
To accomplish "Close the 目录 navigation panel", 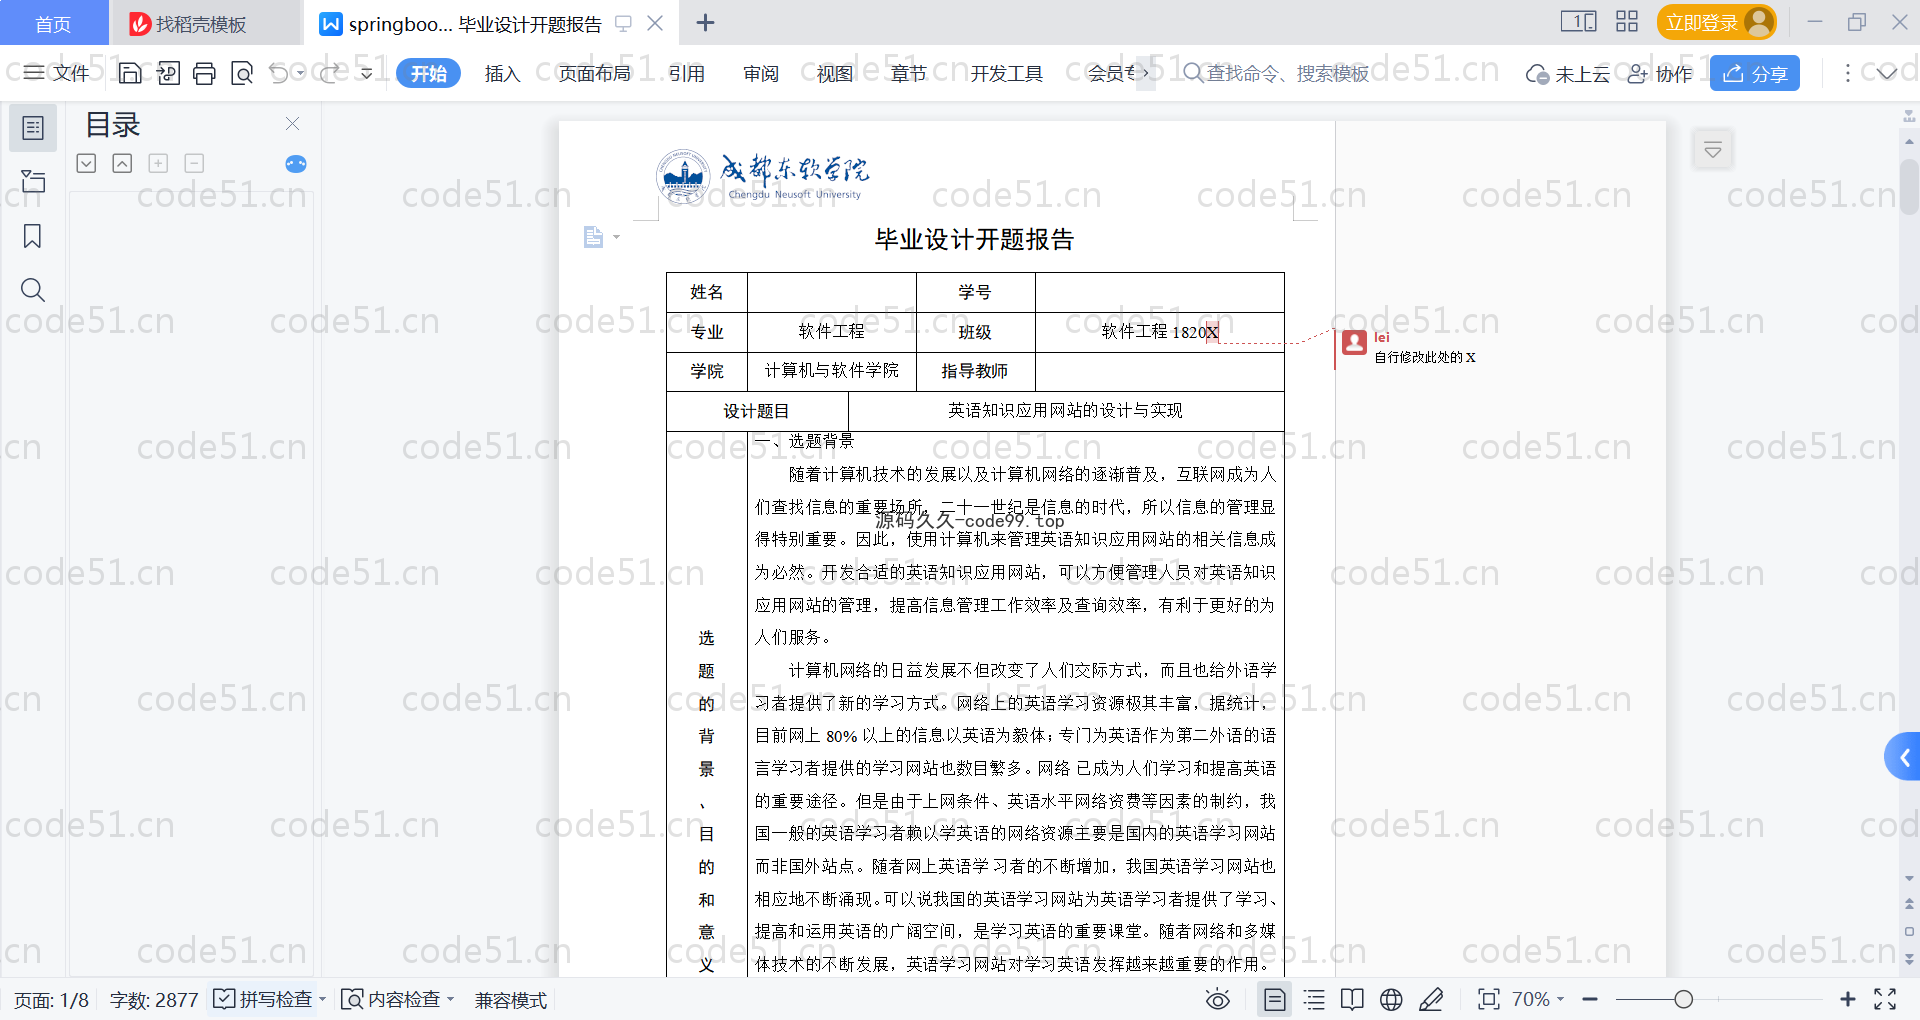I will tap(292, 123).
